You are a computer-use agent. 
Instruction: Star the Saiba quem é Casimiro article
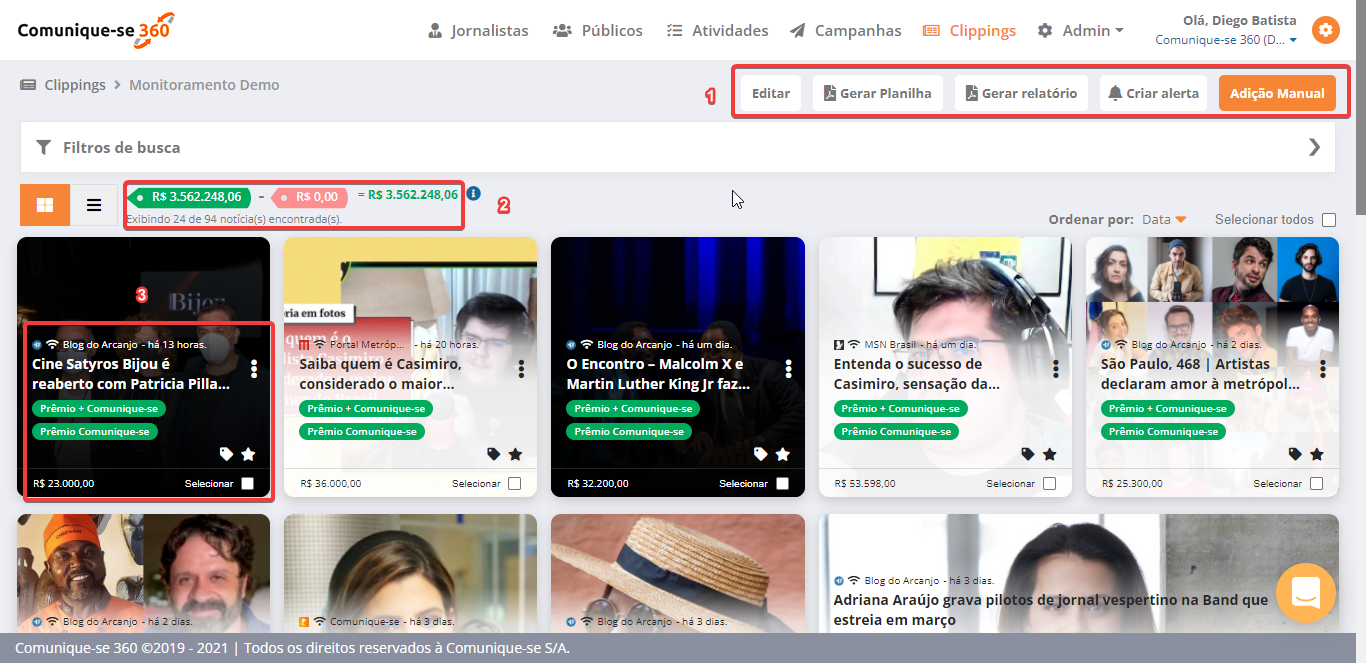click(515, 454)
